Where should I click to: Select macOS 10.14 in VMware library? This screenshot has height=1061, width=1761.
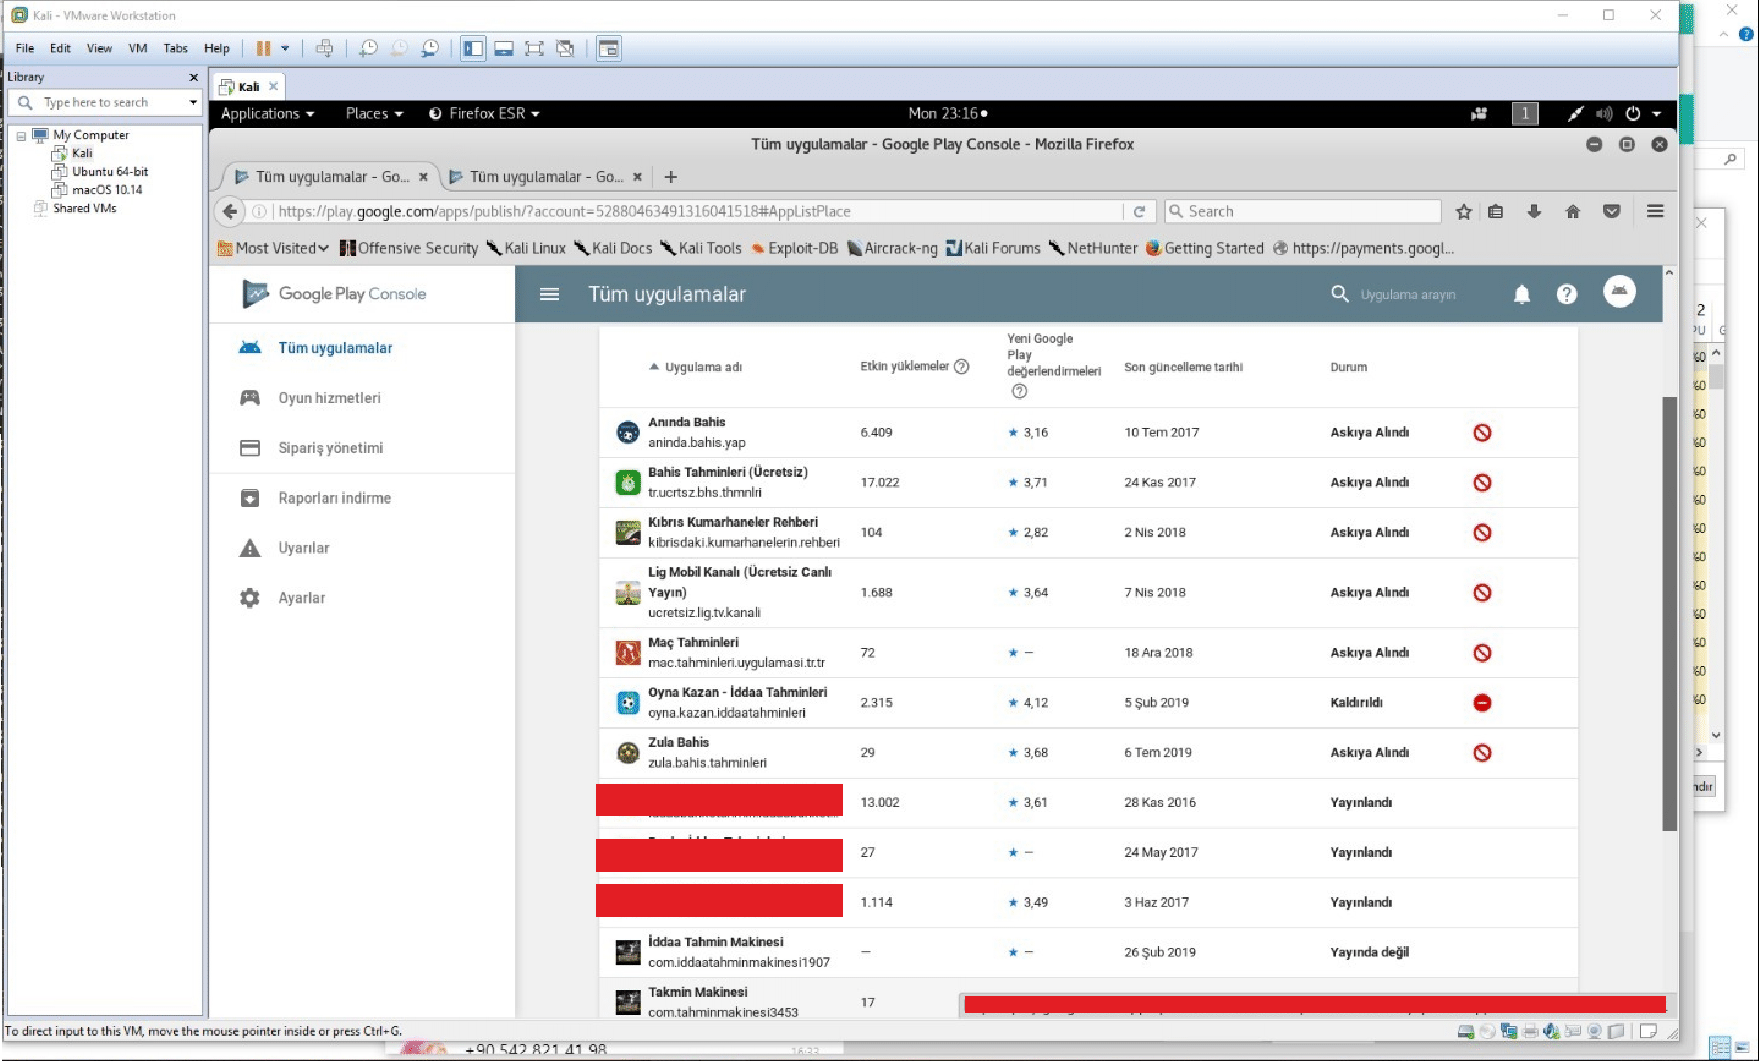pyautogui.click(x=107, y=190)
